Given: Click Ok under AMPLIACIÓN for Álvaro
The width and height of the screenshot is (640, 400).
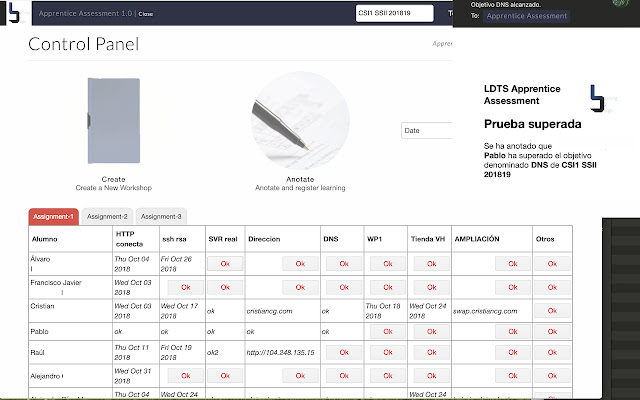Looking at the screenshot, I should point(513,264).
